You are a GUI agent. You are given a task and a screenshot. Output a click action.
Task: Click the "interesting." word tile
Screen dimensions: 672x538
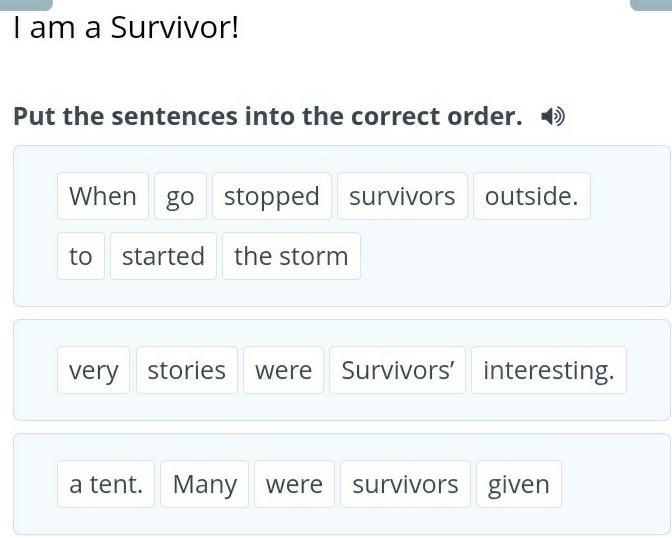click(548, 370)
